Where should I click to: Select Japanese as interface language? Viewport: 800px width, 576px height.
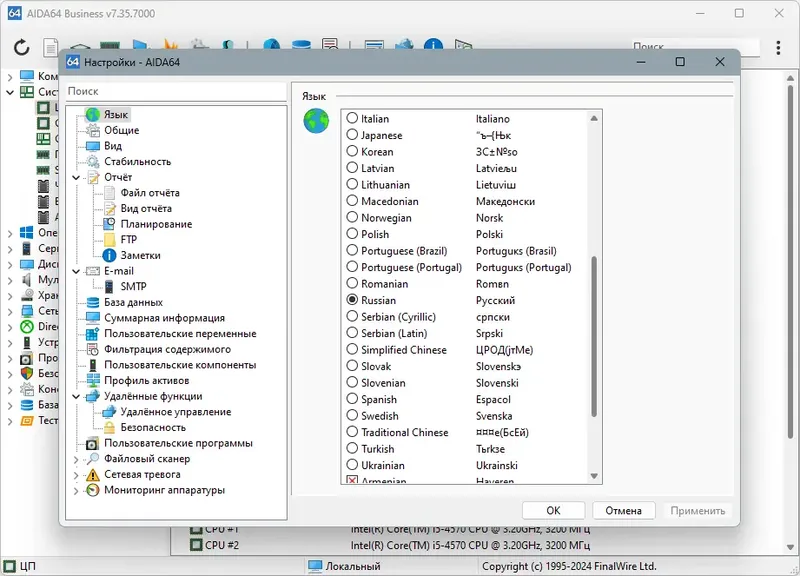pyautogui.click(x=352, y=135)
